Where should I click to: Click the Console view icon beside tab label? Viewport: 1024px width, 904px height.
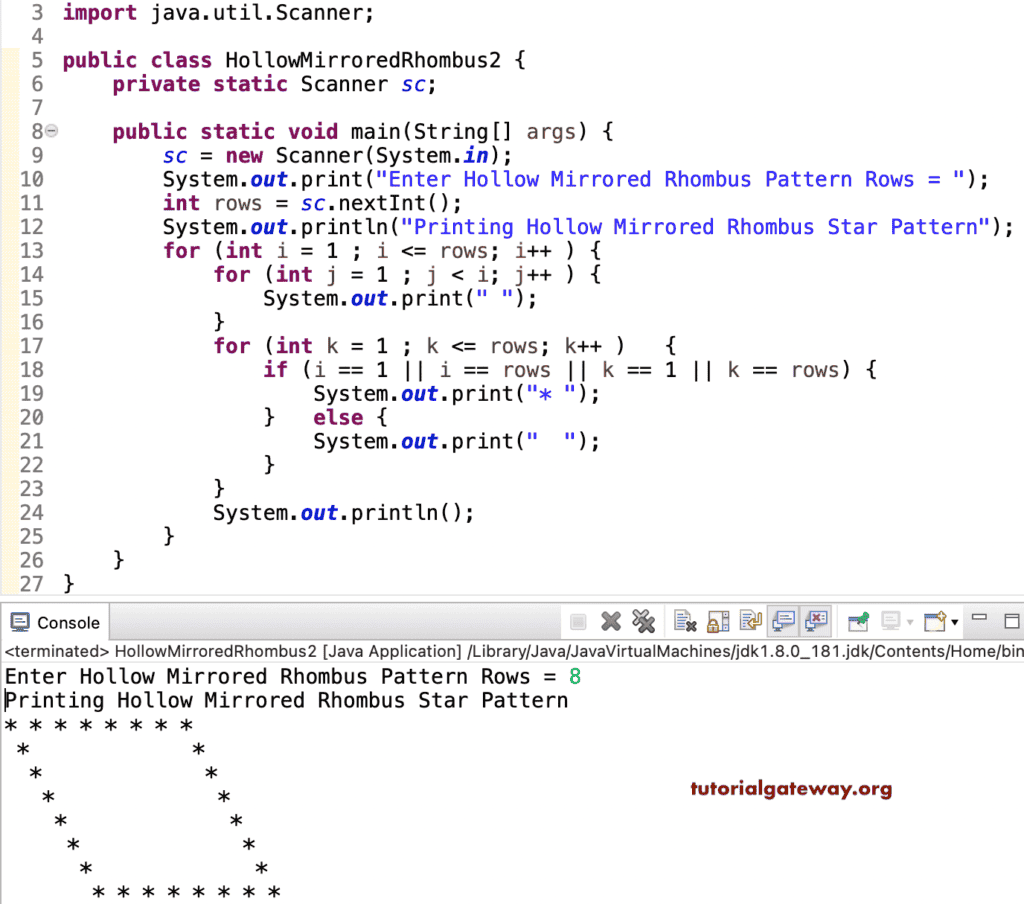click(20, 622)
